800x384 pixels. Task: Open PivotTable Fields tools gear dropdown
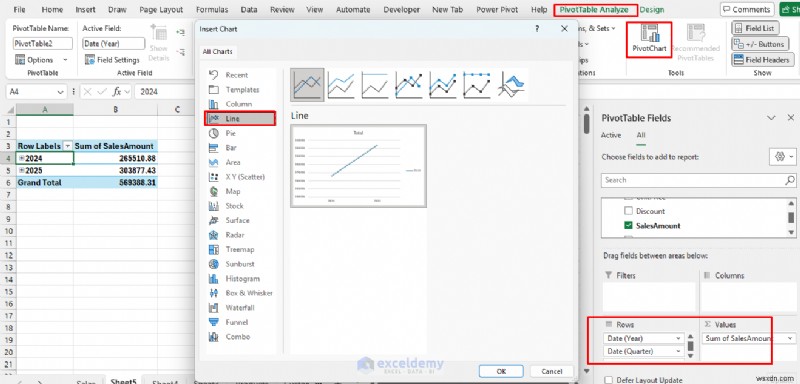tap(782, 157)
